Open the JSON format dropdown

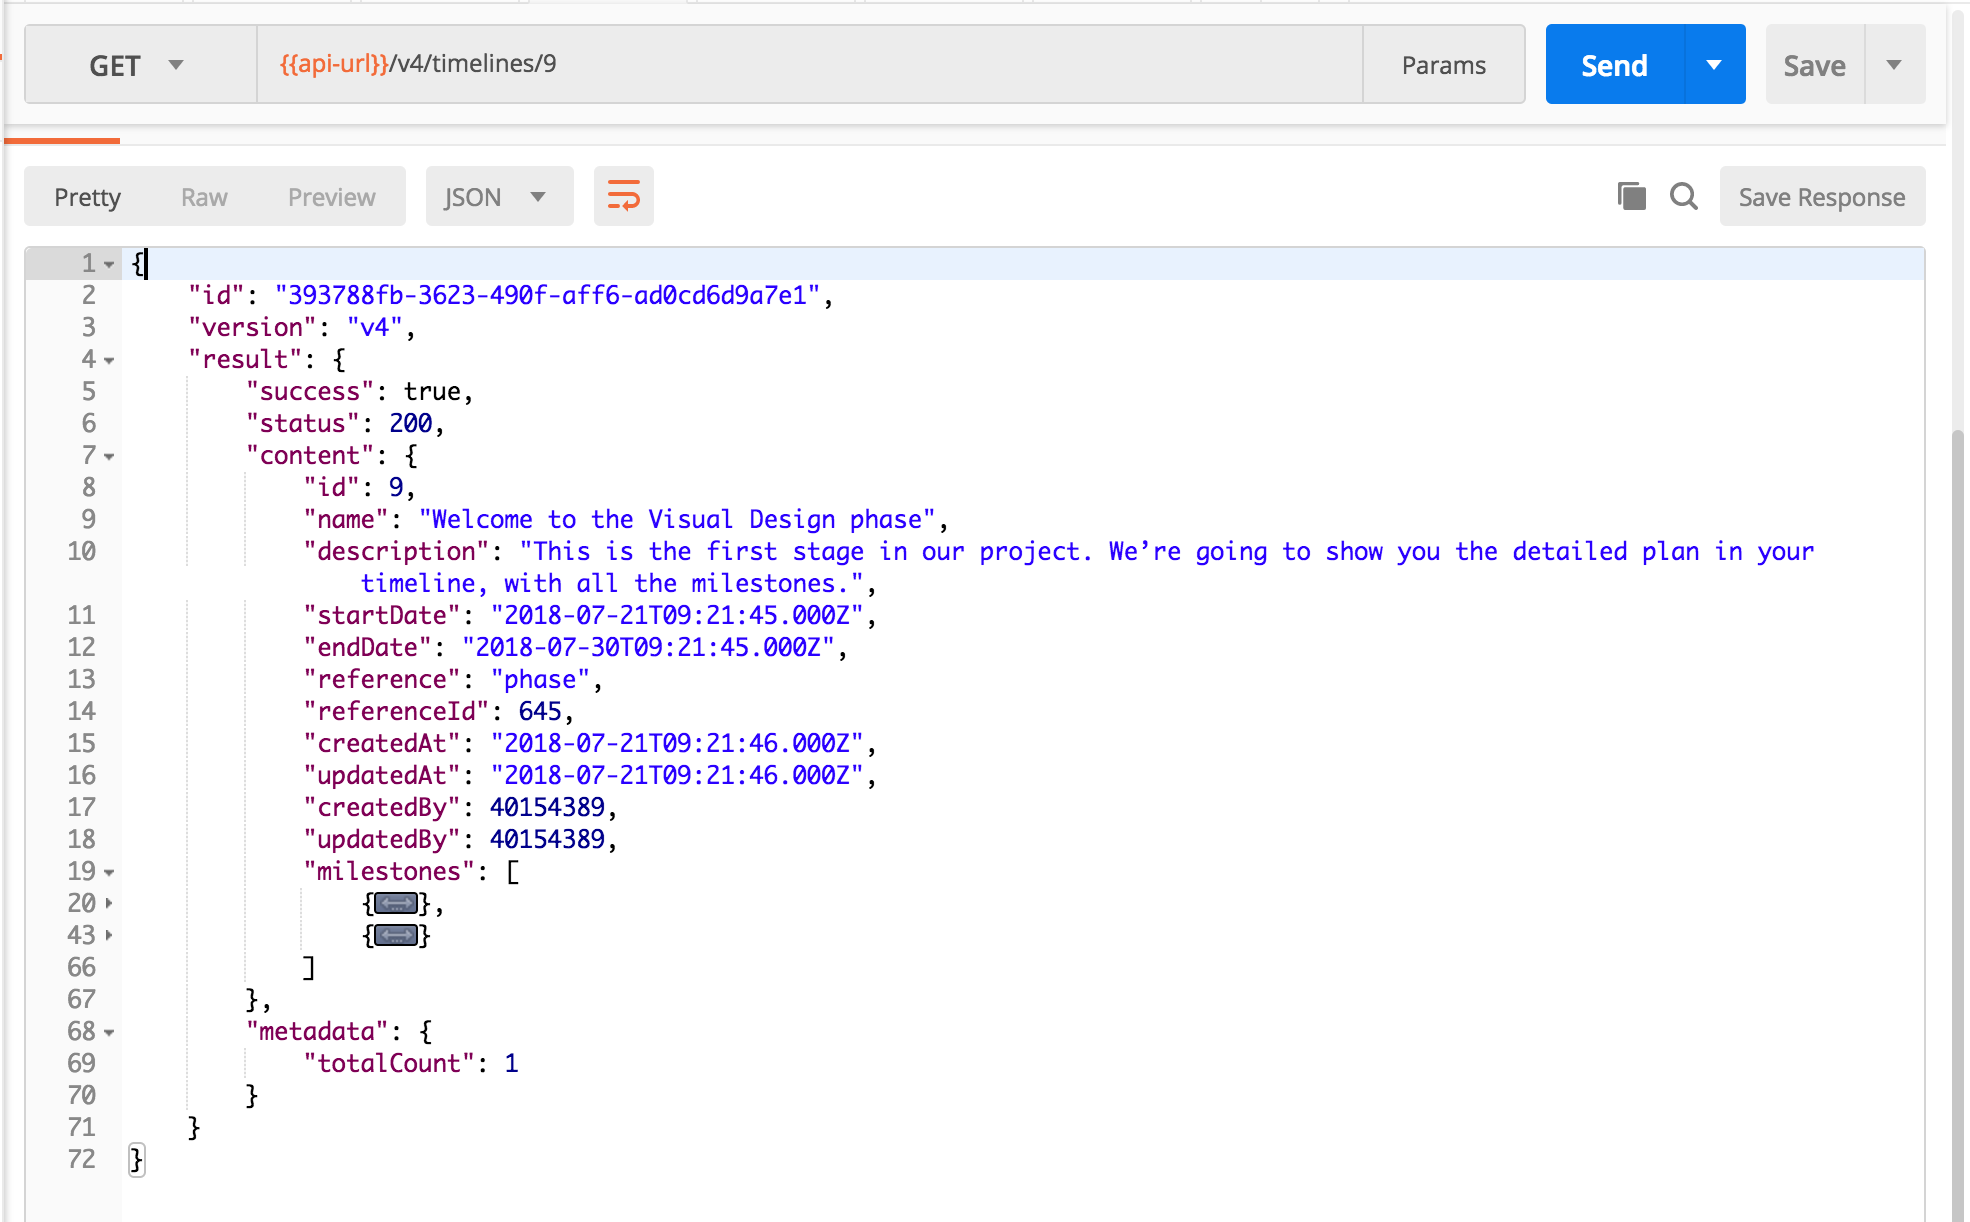498,196
